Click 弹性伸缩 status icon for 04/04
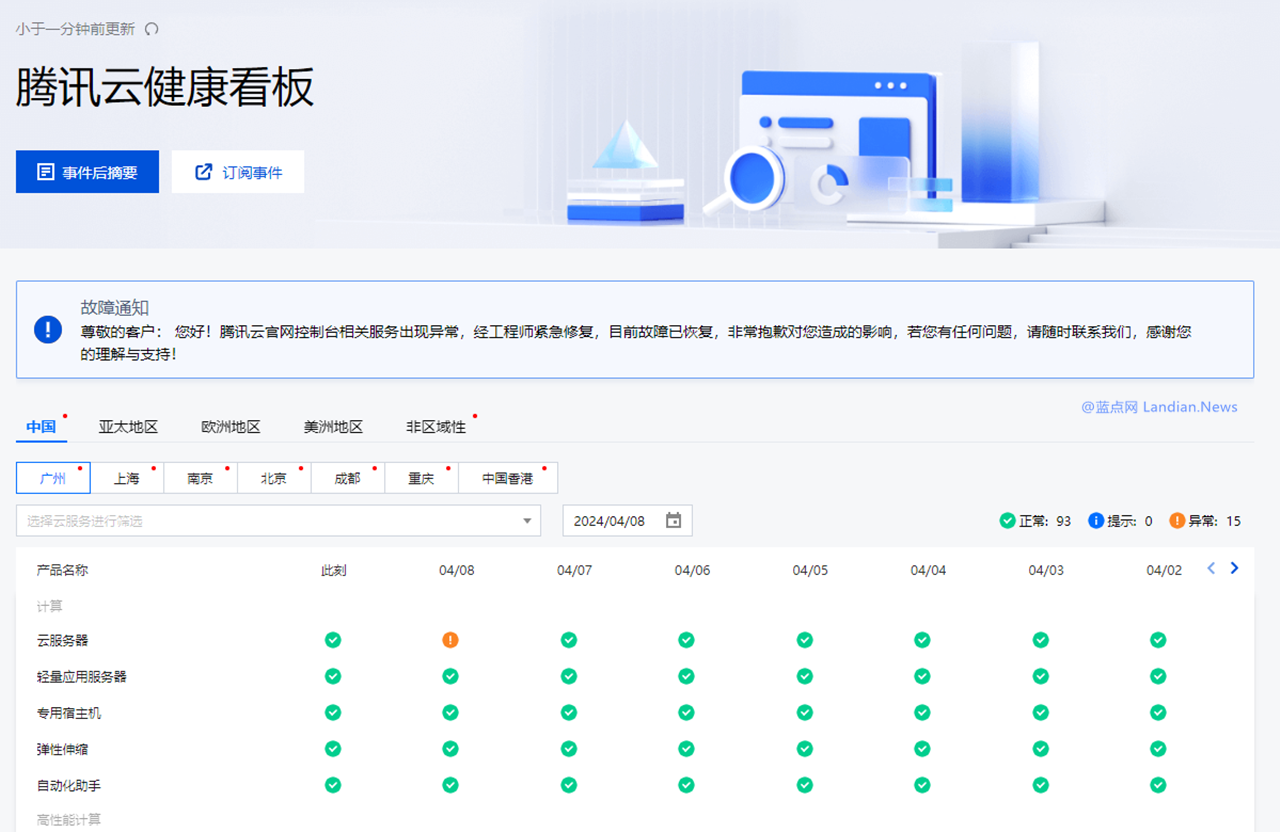1280x832 pixels. 922,749
